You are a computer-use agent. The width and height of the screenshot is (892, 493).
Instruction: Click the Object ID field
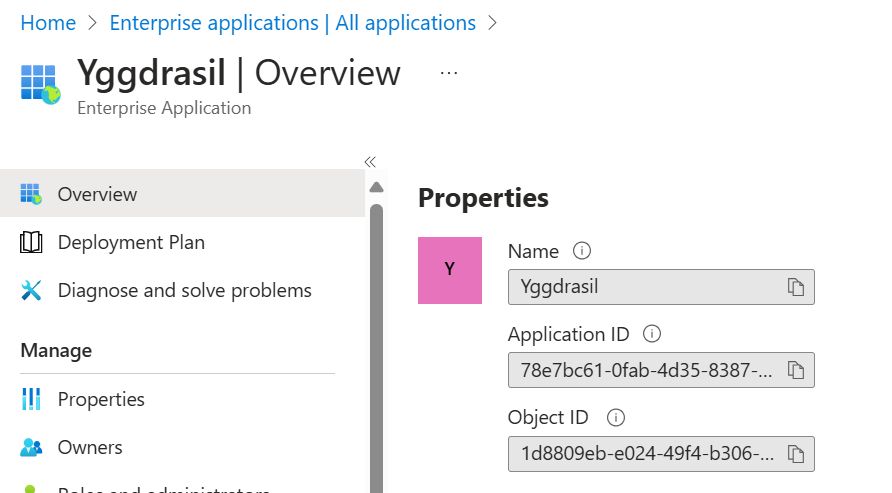point(661,454)
